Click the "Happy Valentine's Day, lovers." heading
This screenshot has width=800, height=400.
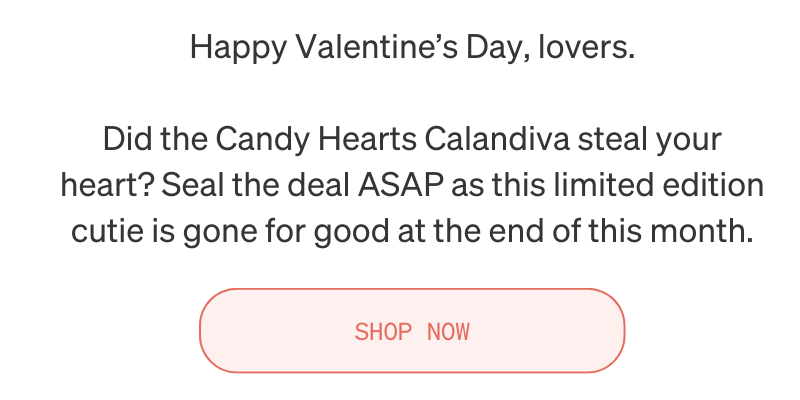point(412,48)
